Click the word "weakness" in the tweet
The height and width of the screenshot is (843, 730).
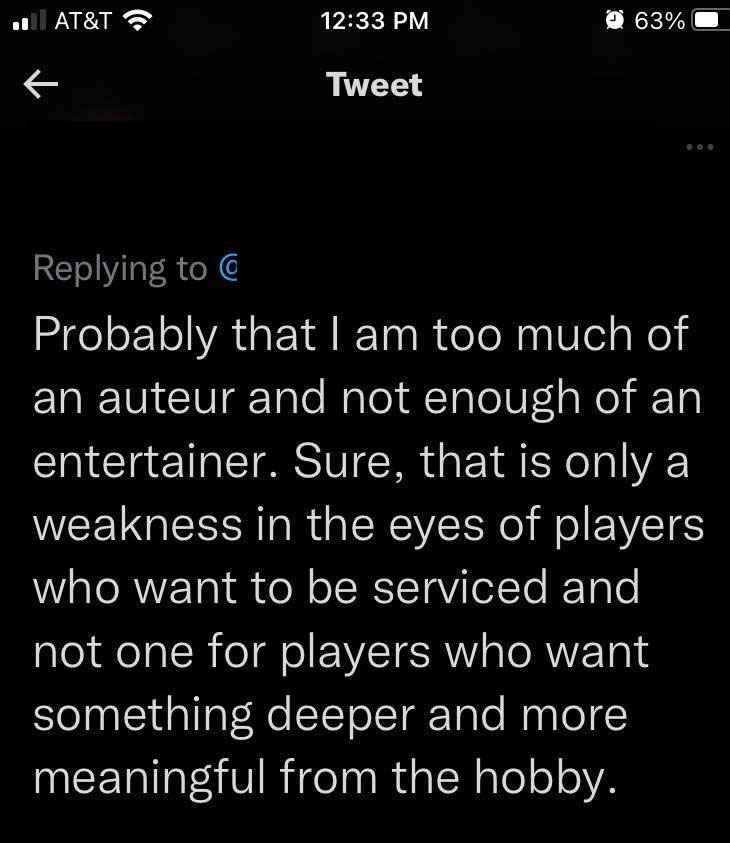coord(137,525)
